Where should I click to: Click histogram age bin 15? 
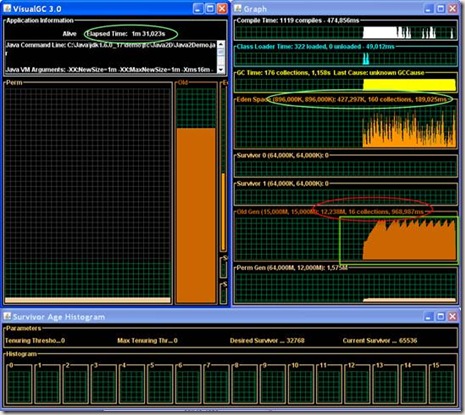pyautogui.click(x=441, y=384)
